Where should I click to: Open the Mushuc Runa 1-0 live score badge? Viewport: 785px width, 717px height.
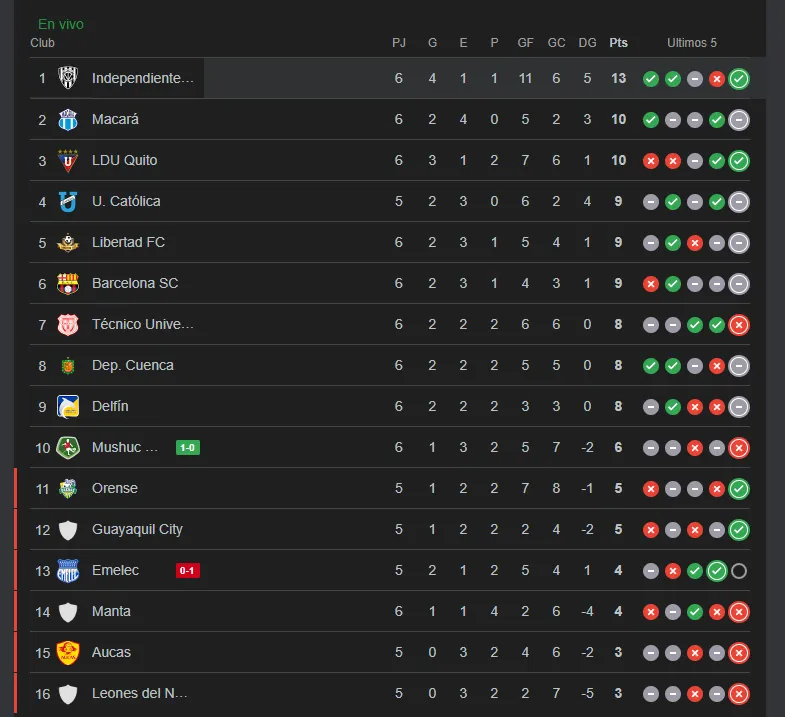pos(188,447)
